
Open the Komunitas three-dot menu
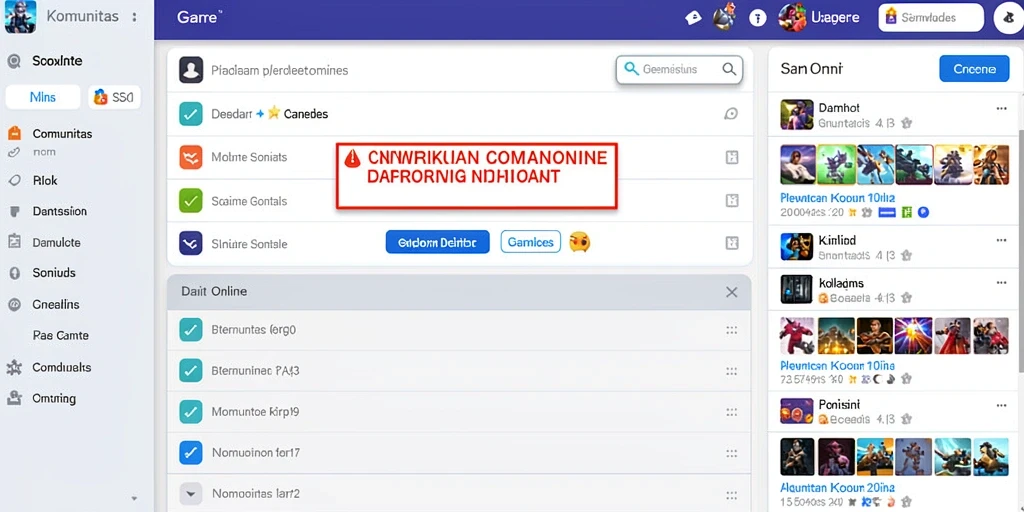click(134, 17)
